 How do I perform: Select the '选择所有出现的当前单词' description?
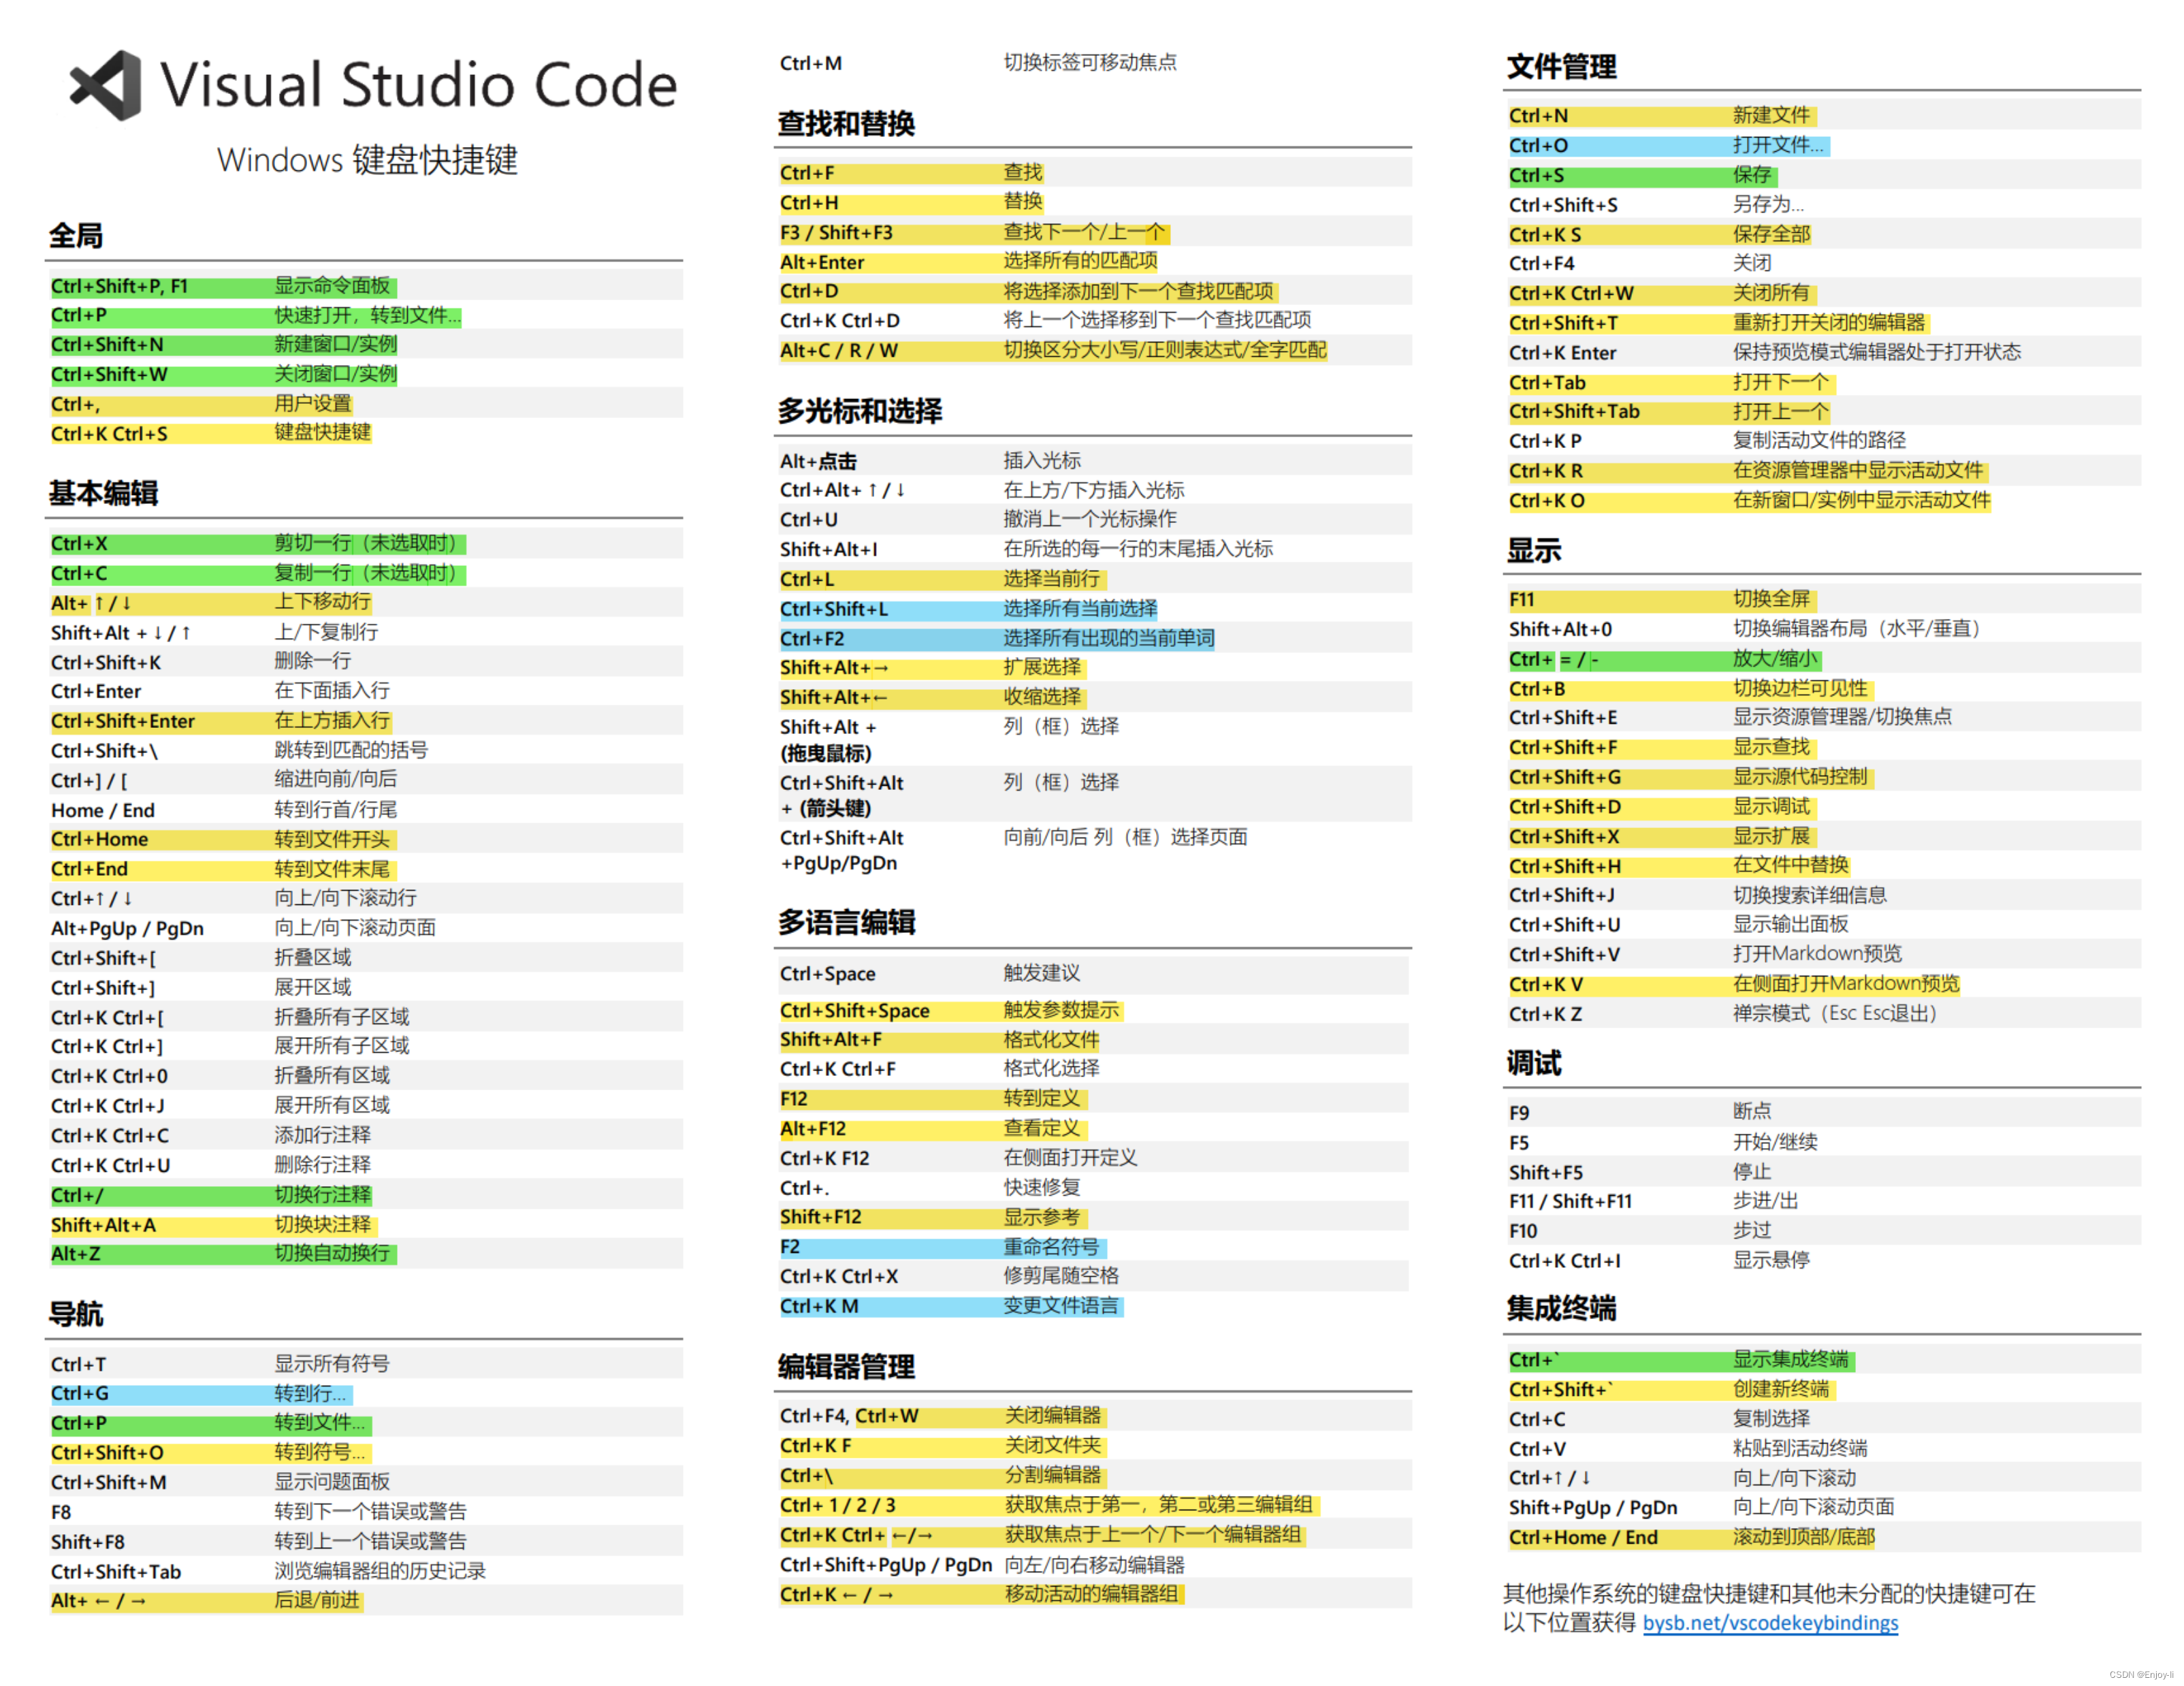(x=1109, y=638)
